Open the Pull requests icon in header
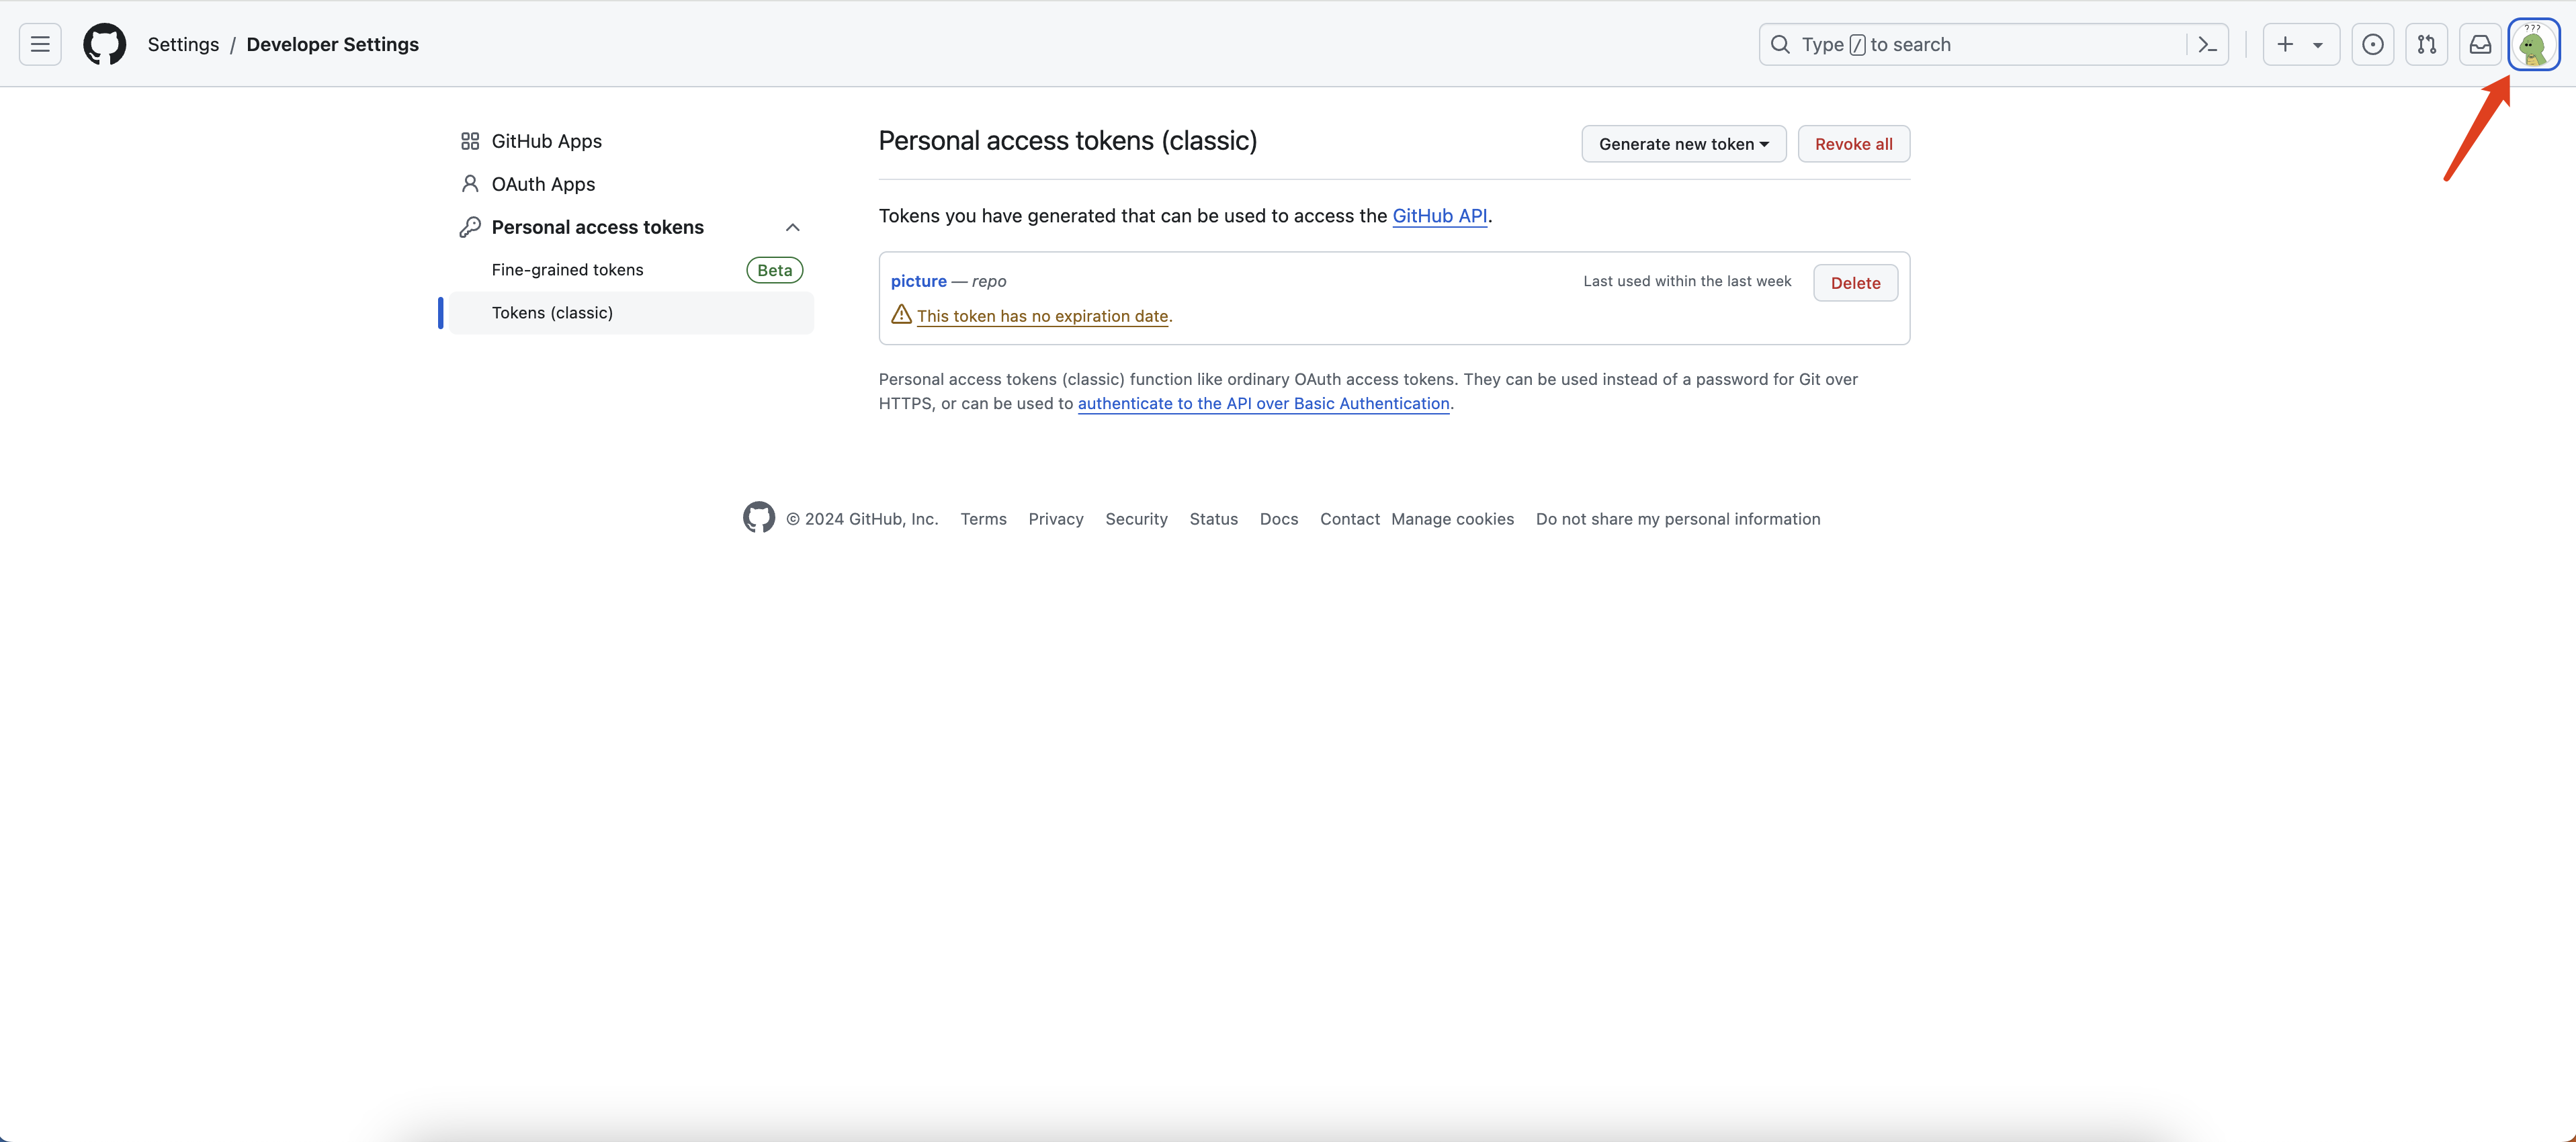Viewport: 2576px width, 1142px height. click(x=2427, y=44)
